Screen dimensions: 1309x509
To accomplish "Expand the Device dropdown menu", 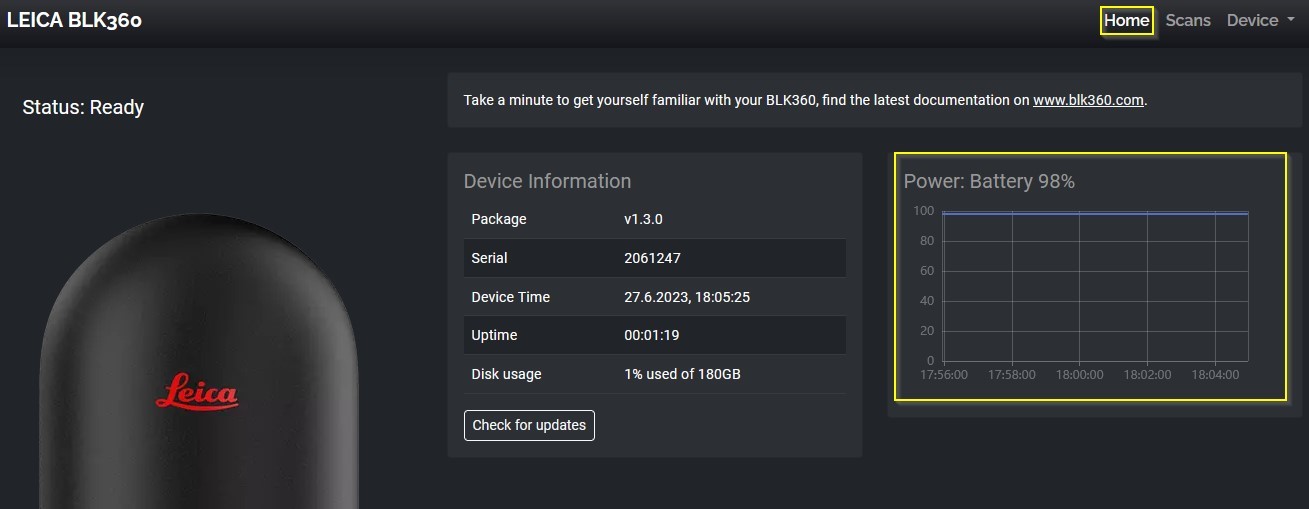I will [x=1259, y=21].
